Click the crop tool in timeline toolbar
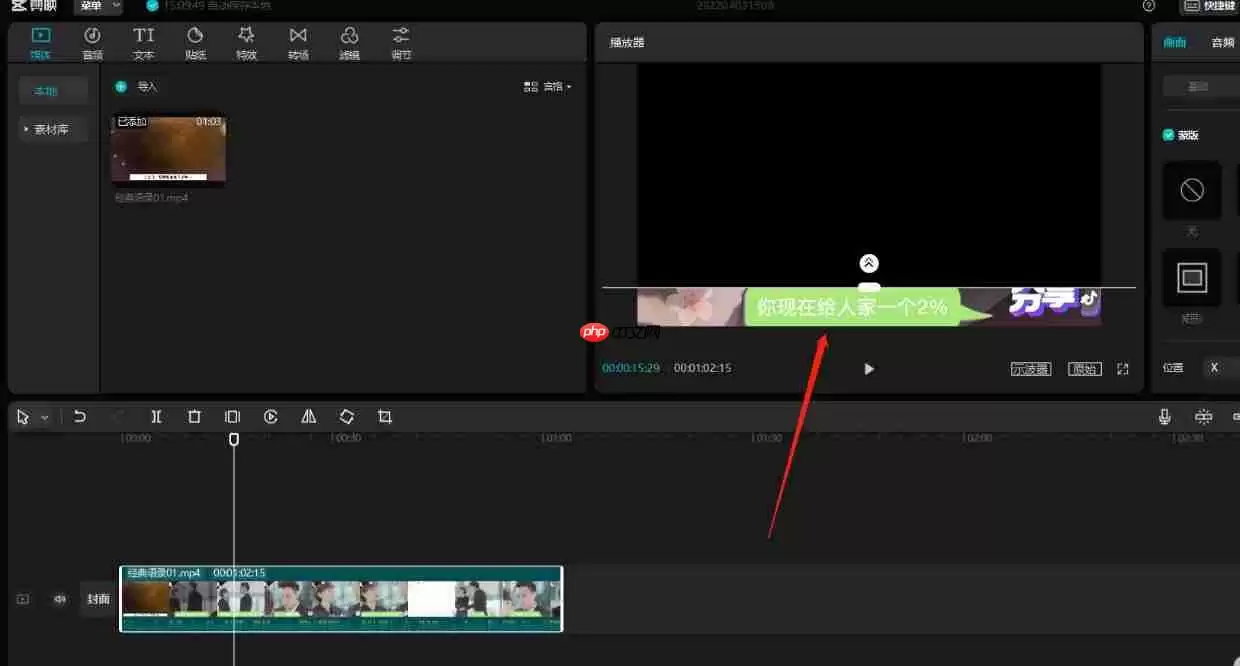The image size is (1240, 666). 385,416
